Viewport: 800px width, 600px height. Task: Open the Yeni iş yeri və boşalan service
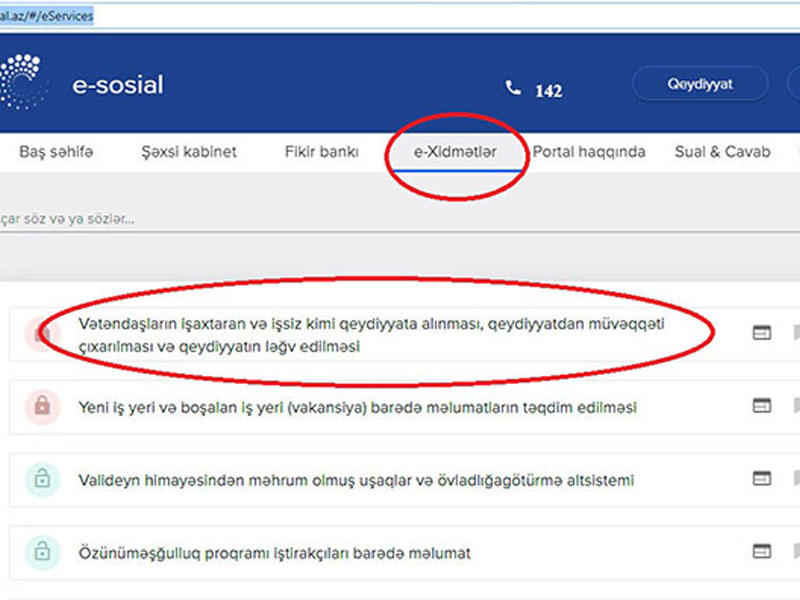click(357, 407)
